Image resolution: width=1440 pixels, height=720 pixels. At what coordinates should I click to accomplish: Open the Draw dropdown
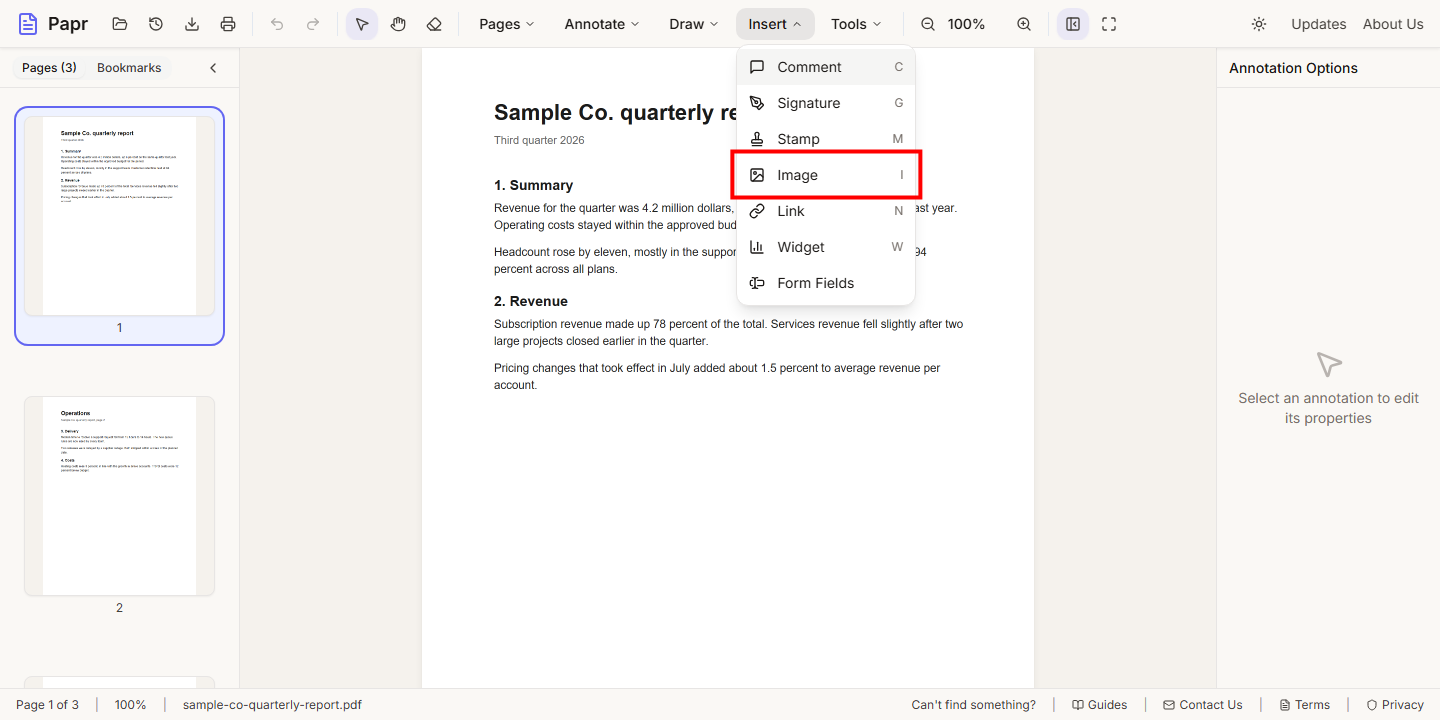[x=694, y=24]
